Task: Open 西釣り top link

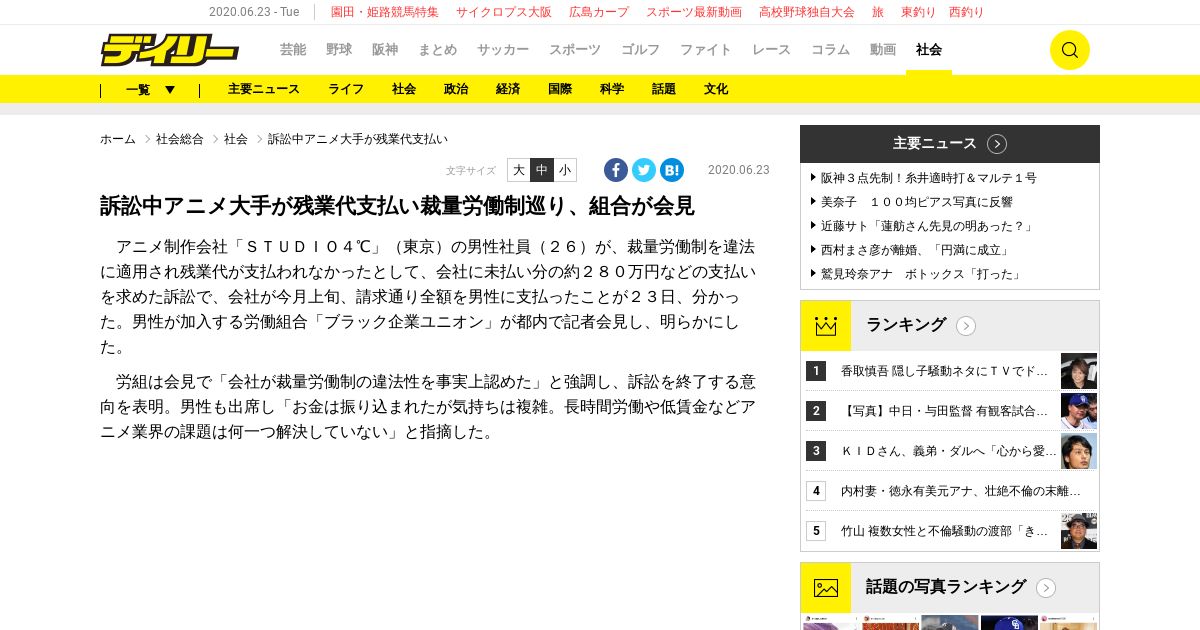Action: (x=966, y=12)
